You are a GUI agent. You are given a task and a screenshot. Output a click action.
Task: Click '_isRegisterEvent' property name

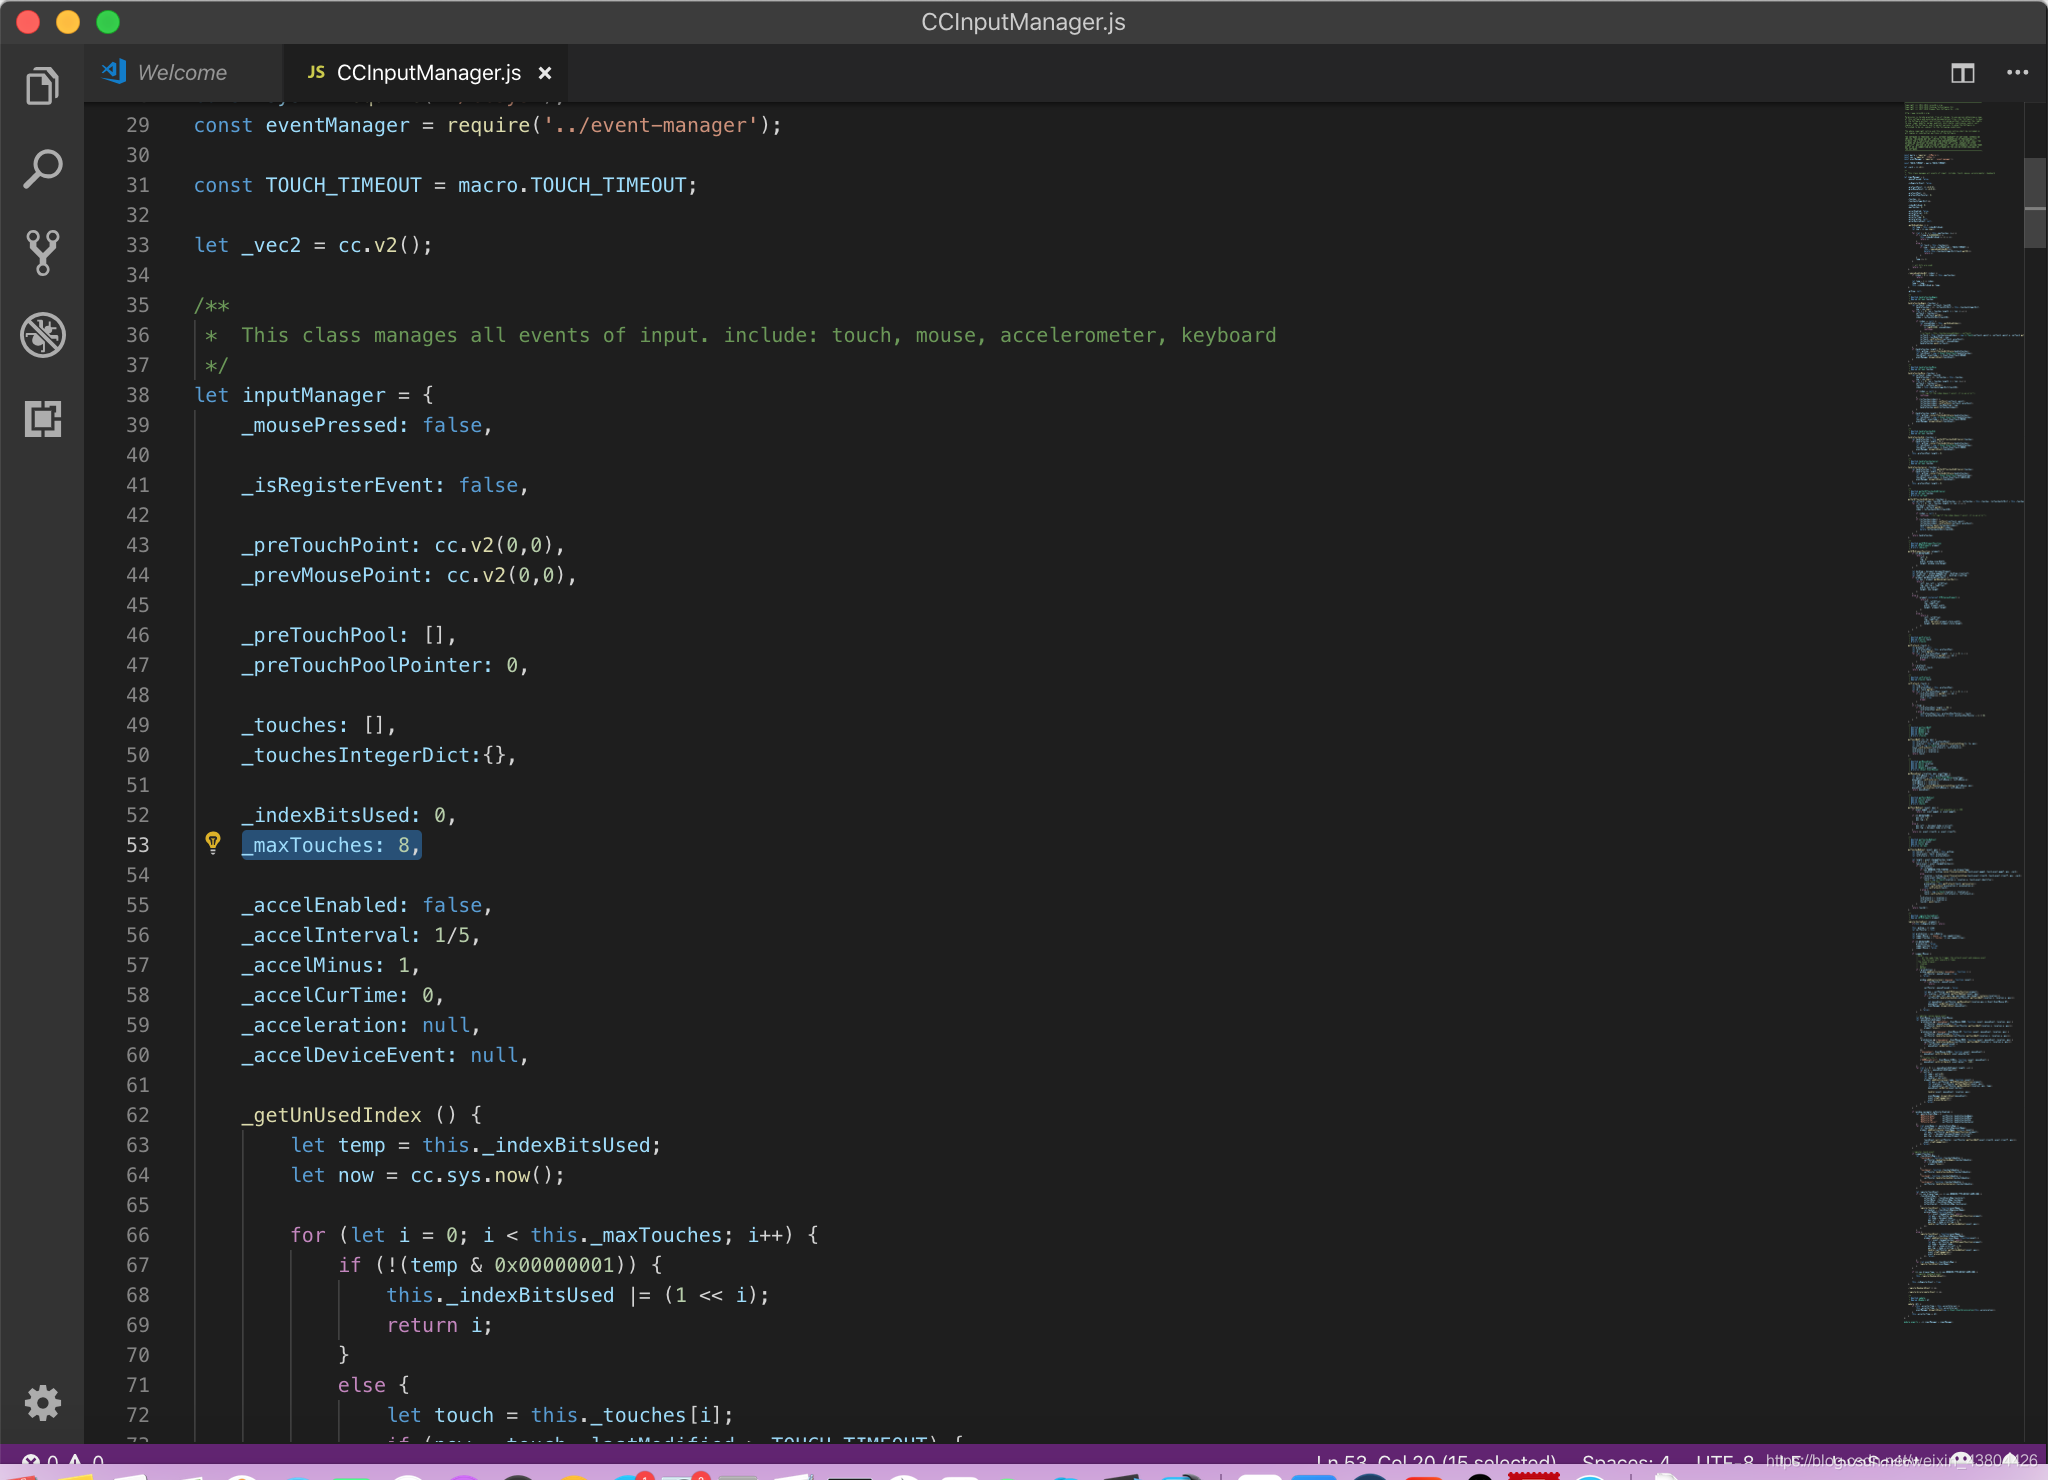point(337,485)
